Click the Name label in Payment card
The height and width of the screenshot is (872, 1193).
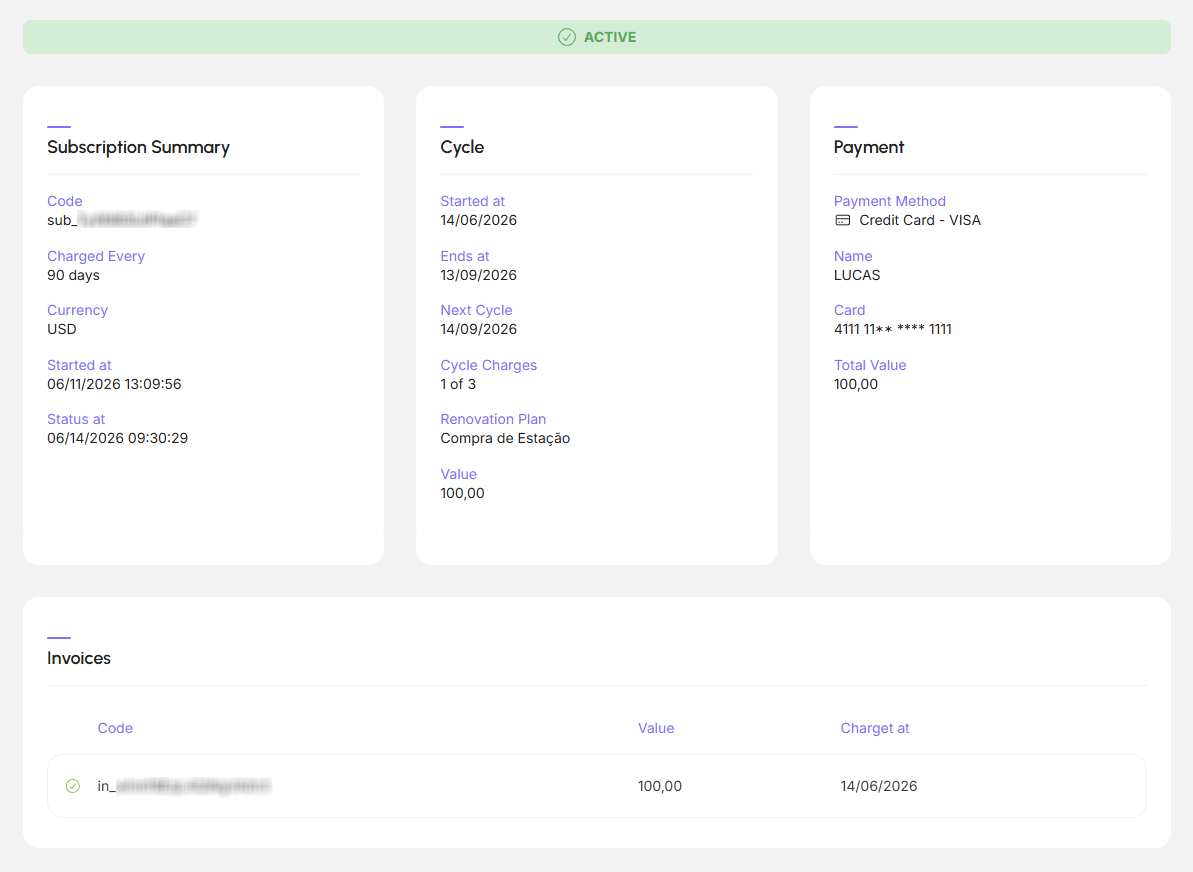pos(853,256)
